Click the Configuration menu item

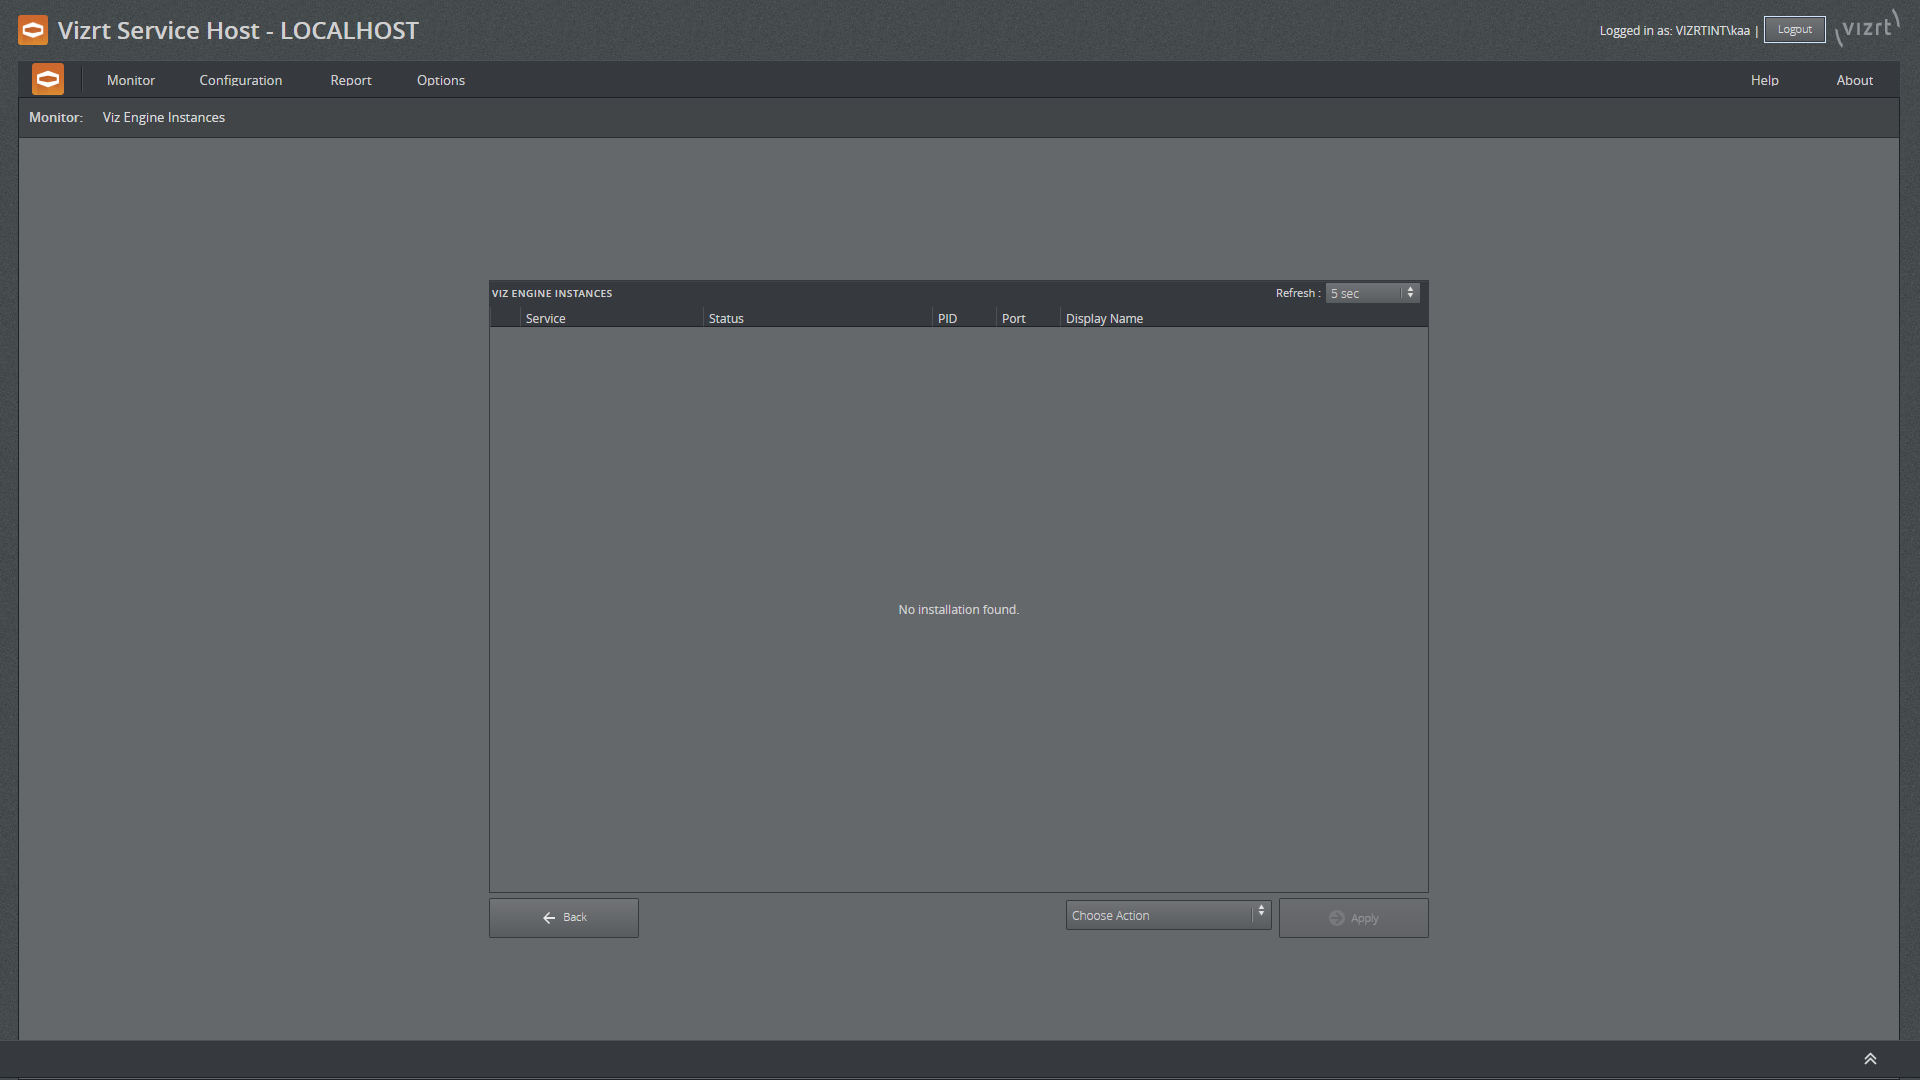pos(241,80)
